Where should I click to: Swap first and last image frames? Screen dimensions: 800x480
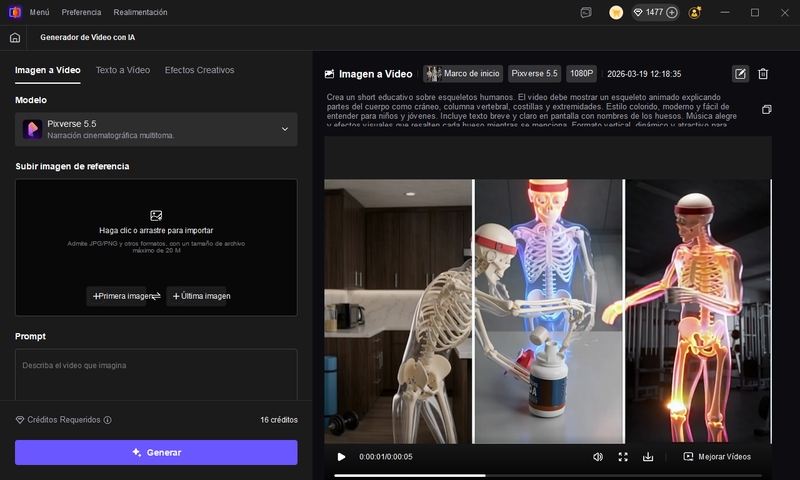point(156,296)
